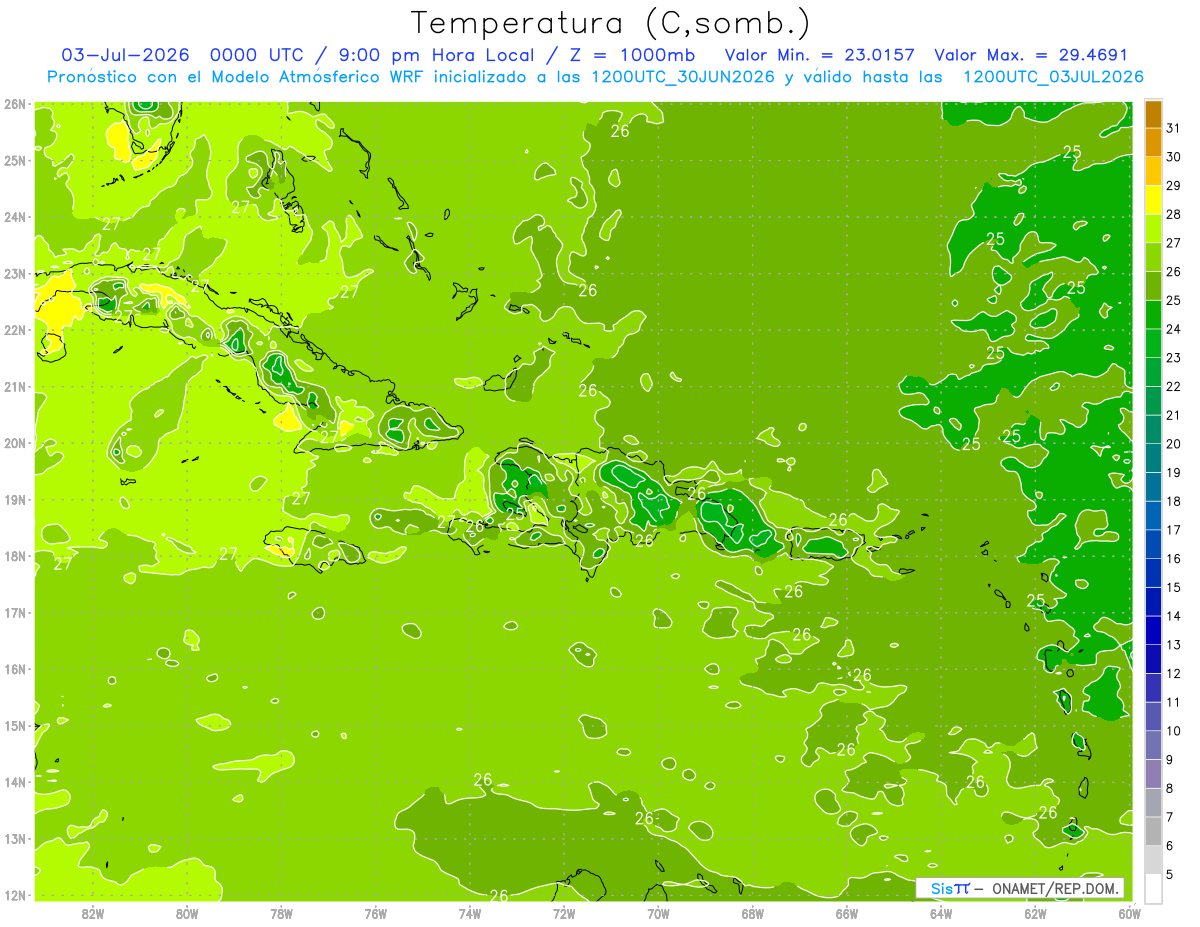
Task: Click the "20" value on color scale
Action: point(1173,443)
